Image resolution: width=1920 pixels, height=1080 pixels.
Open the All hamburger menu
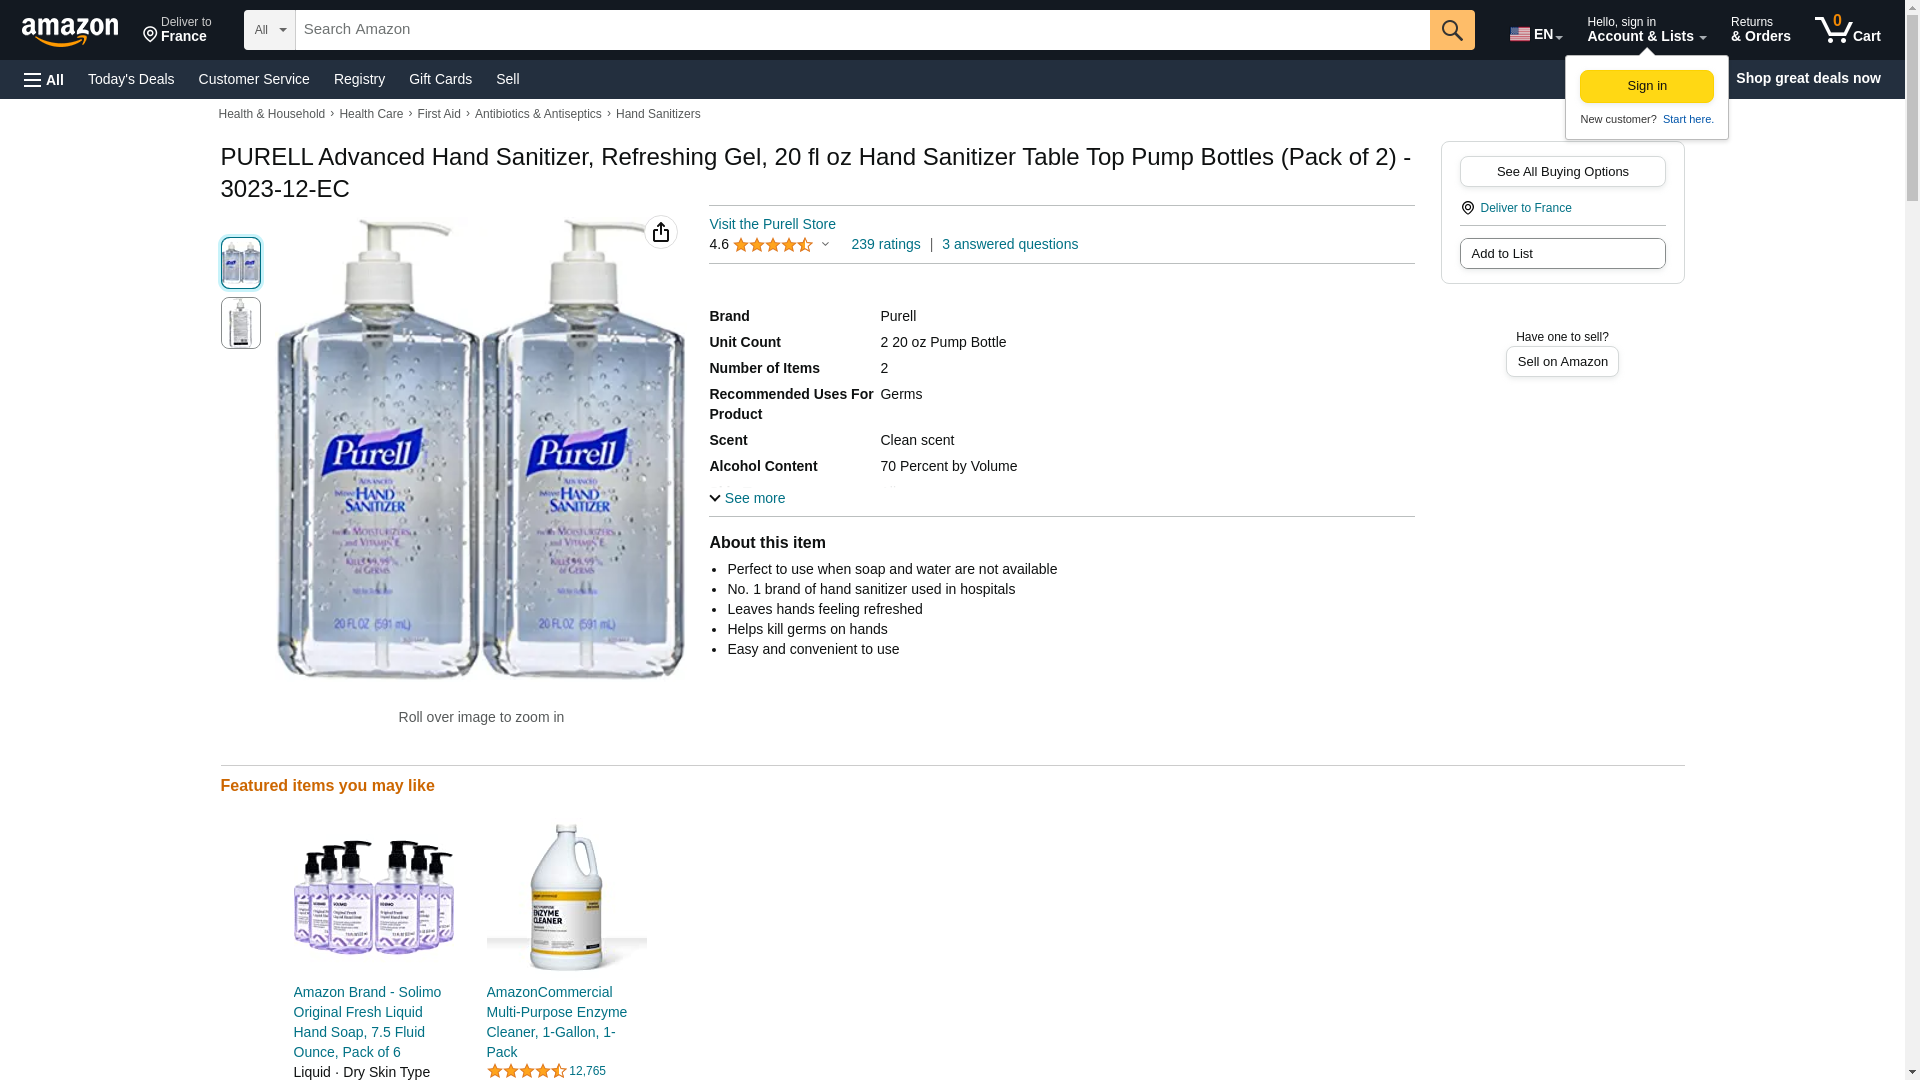click(44, 80)
